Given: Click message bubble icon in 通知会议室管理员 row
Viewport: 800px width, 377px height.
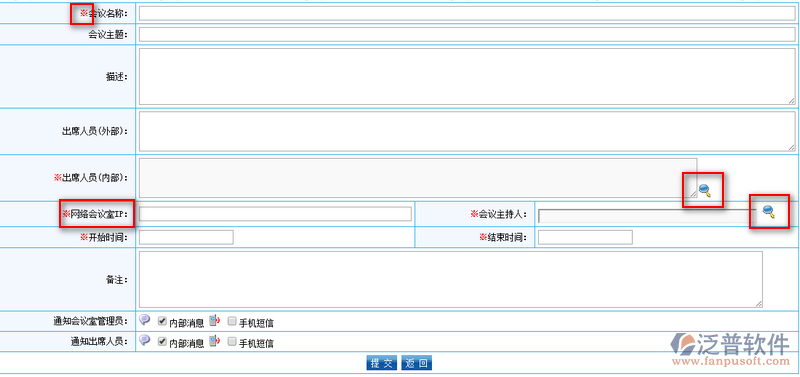Looking at the screenshot, I should tap(145, 320).
